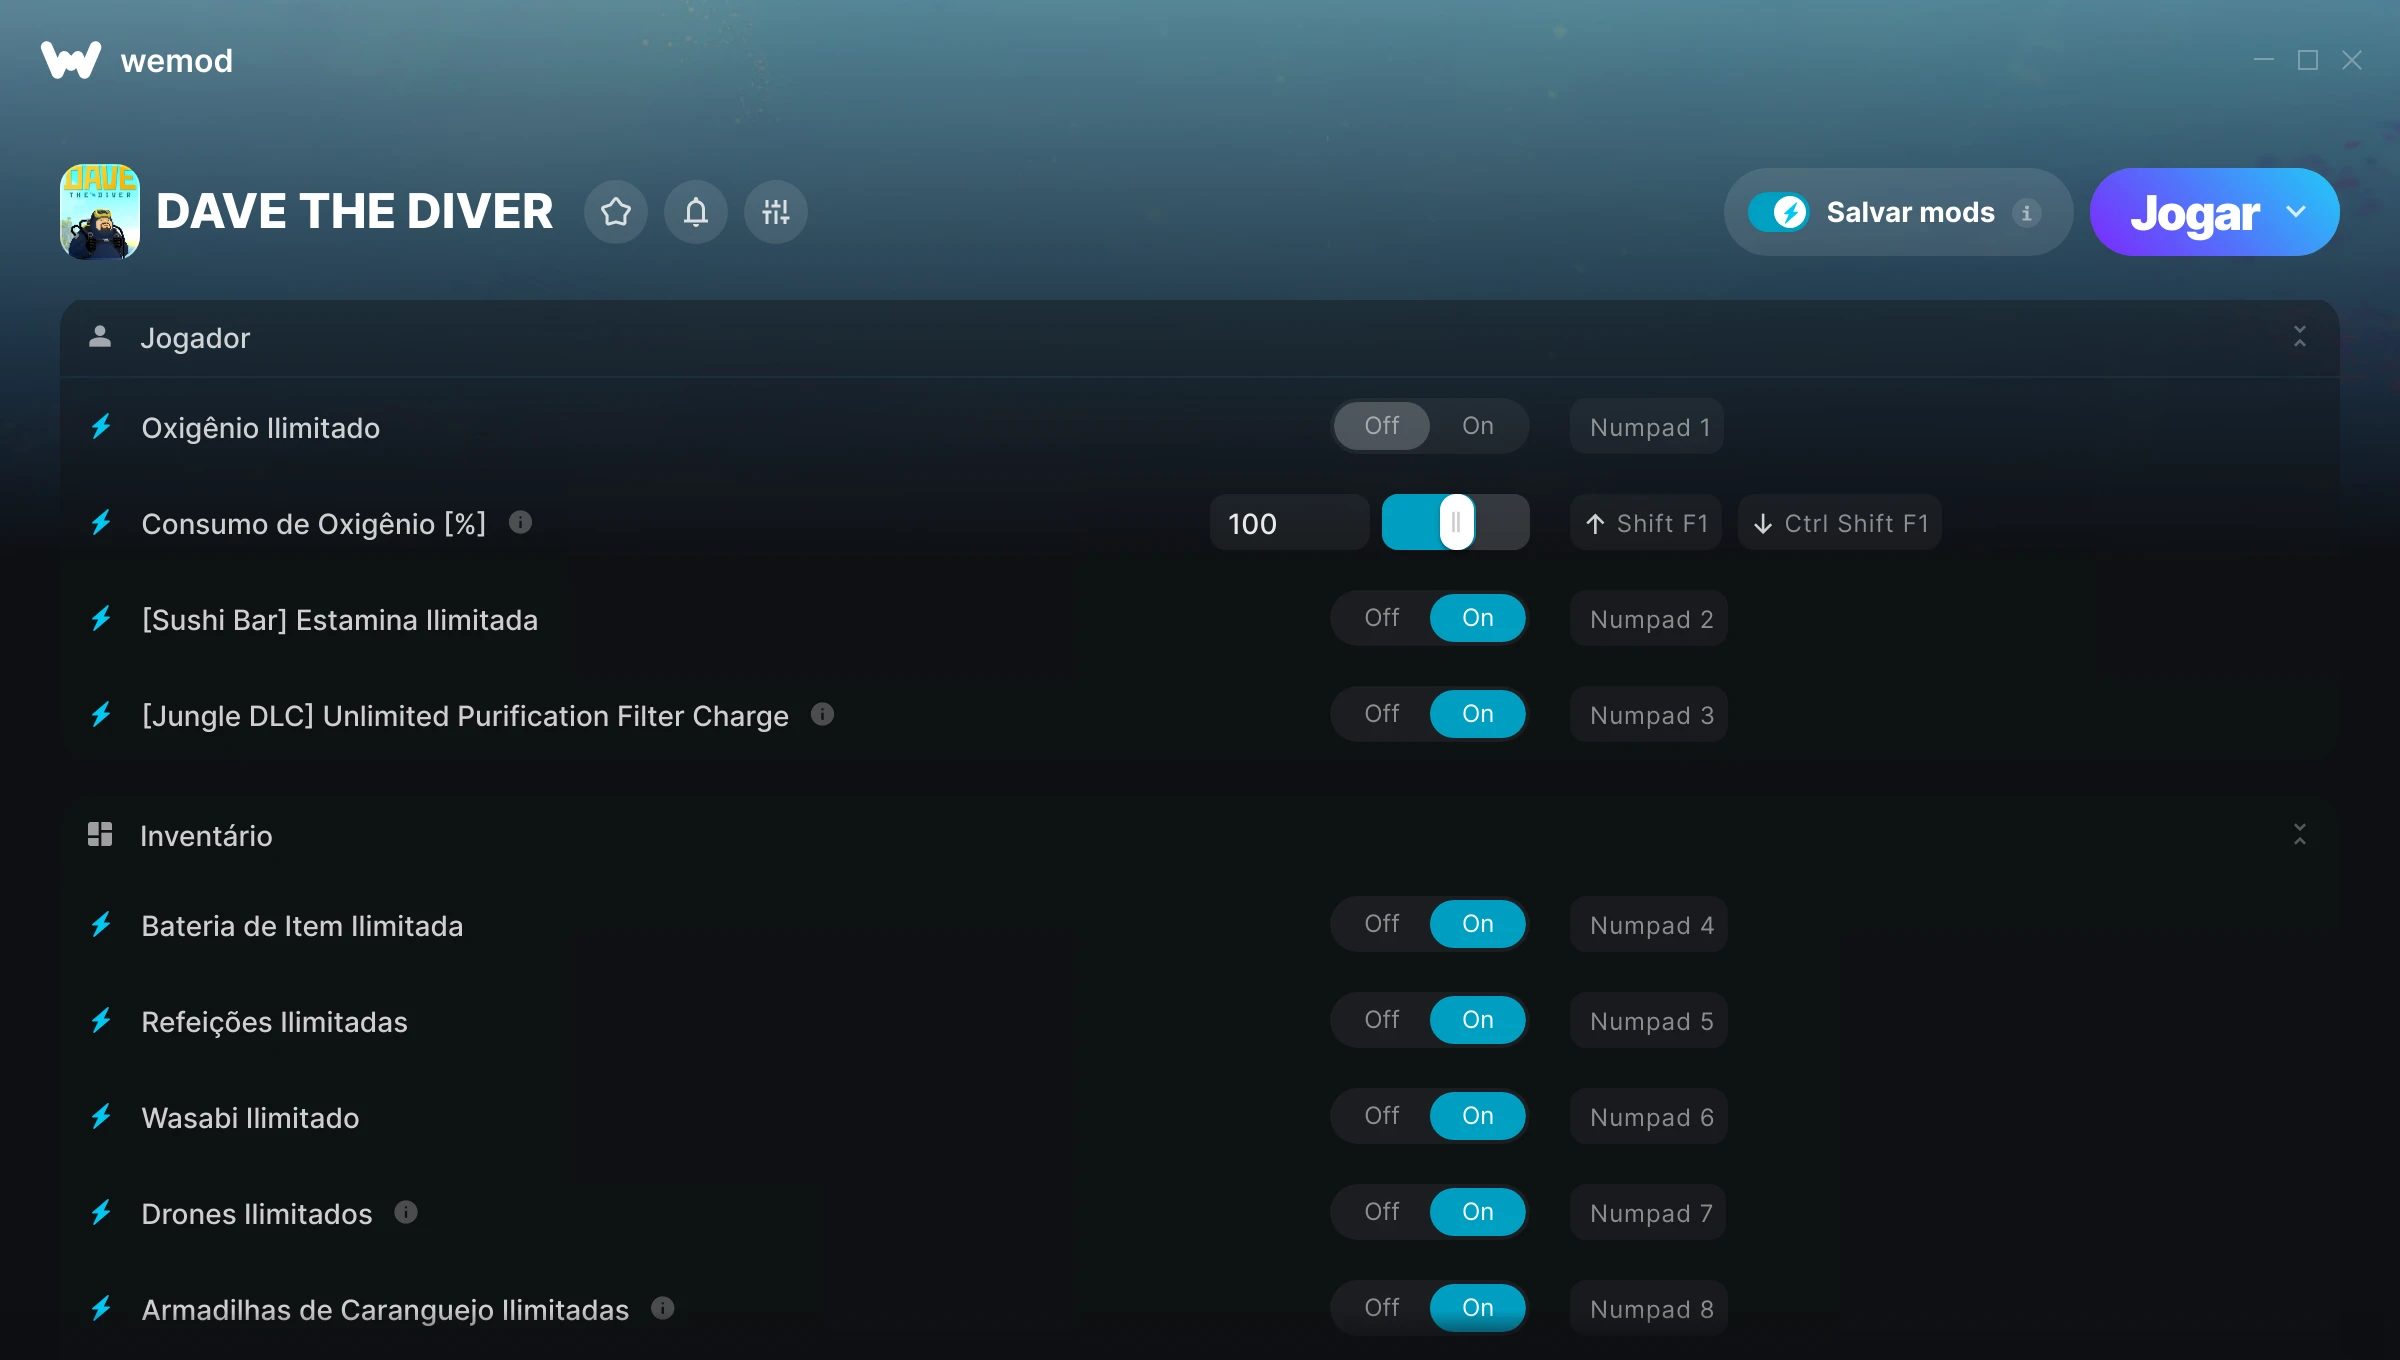Toggle the Salvar mods switch

click(1779, 212)
